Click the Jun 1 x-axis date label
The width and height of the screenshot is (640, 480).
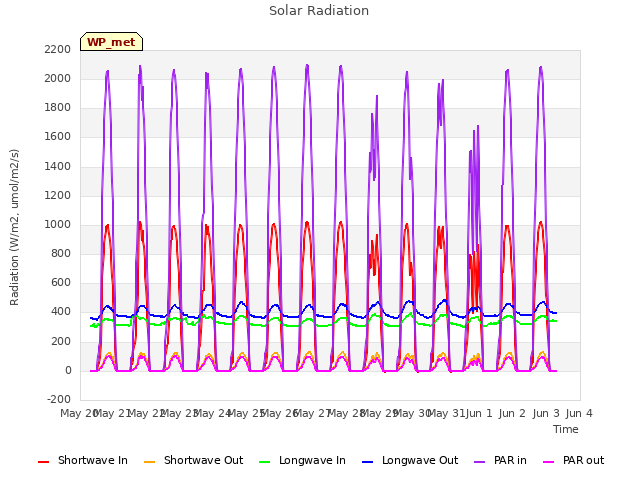[x=478, y=413]
